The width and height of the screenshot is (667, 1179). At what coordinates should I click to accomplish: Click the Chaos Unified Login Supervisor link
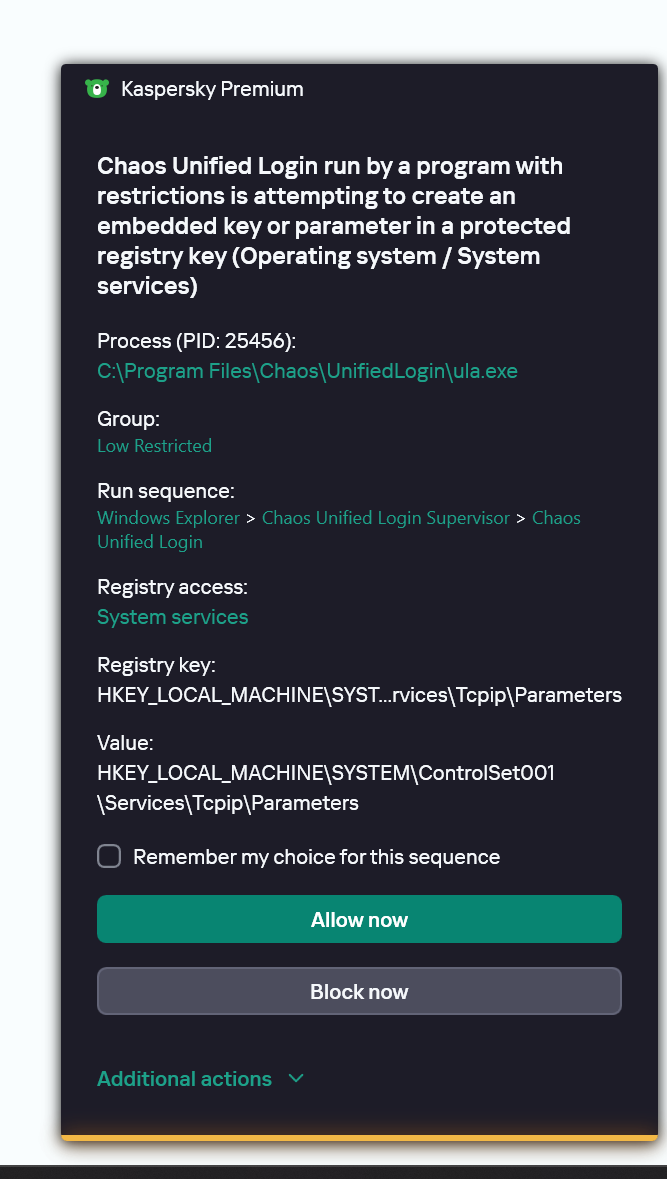point(386,518)
